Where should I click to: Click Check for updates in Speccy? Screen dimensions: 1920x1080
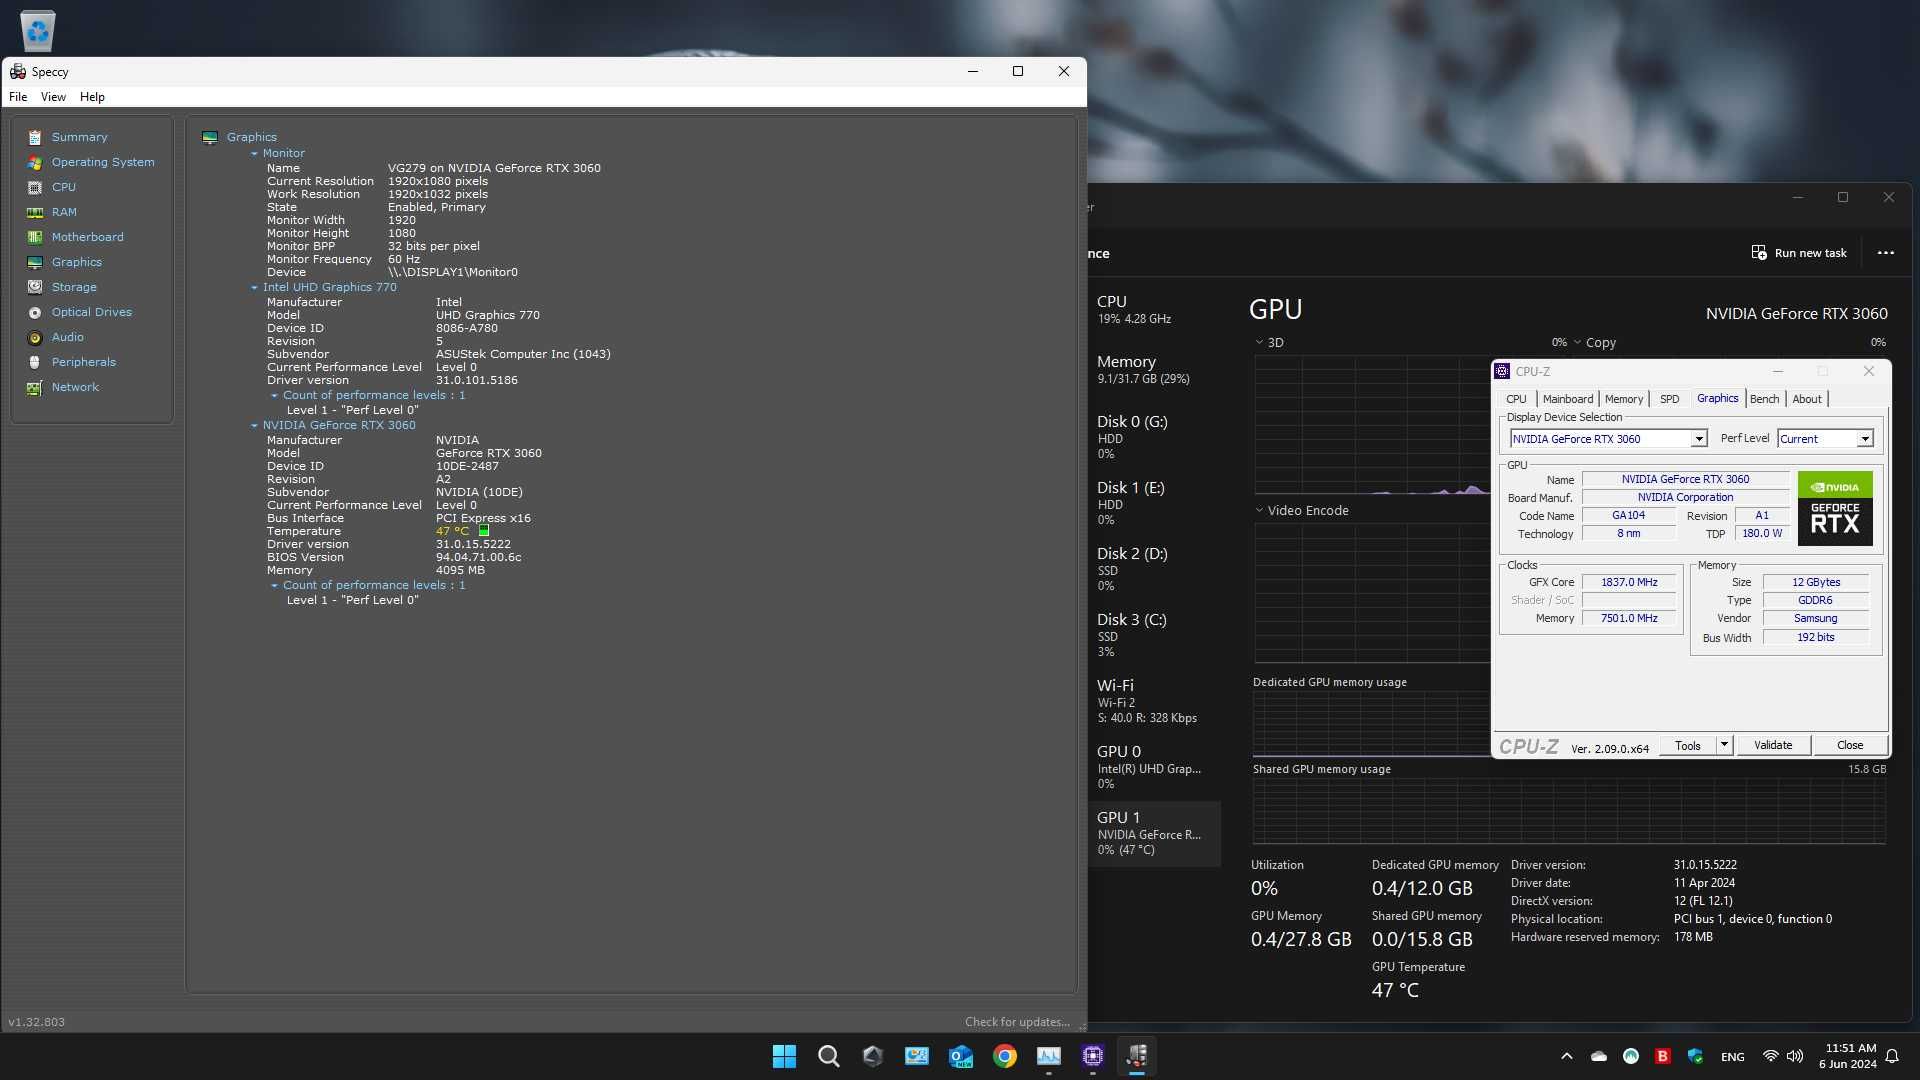point(1016,1022)
